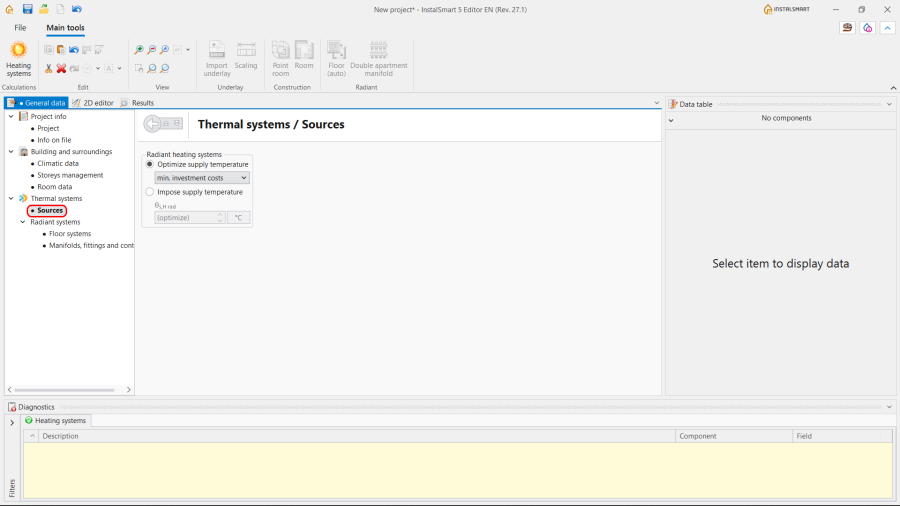Switch to the Main tools ribbon tab

(65, 28)
